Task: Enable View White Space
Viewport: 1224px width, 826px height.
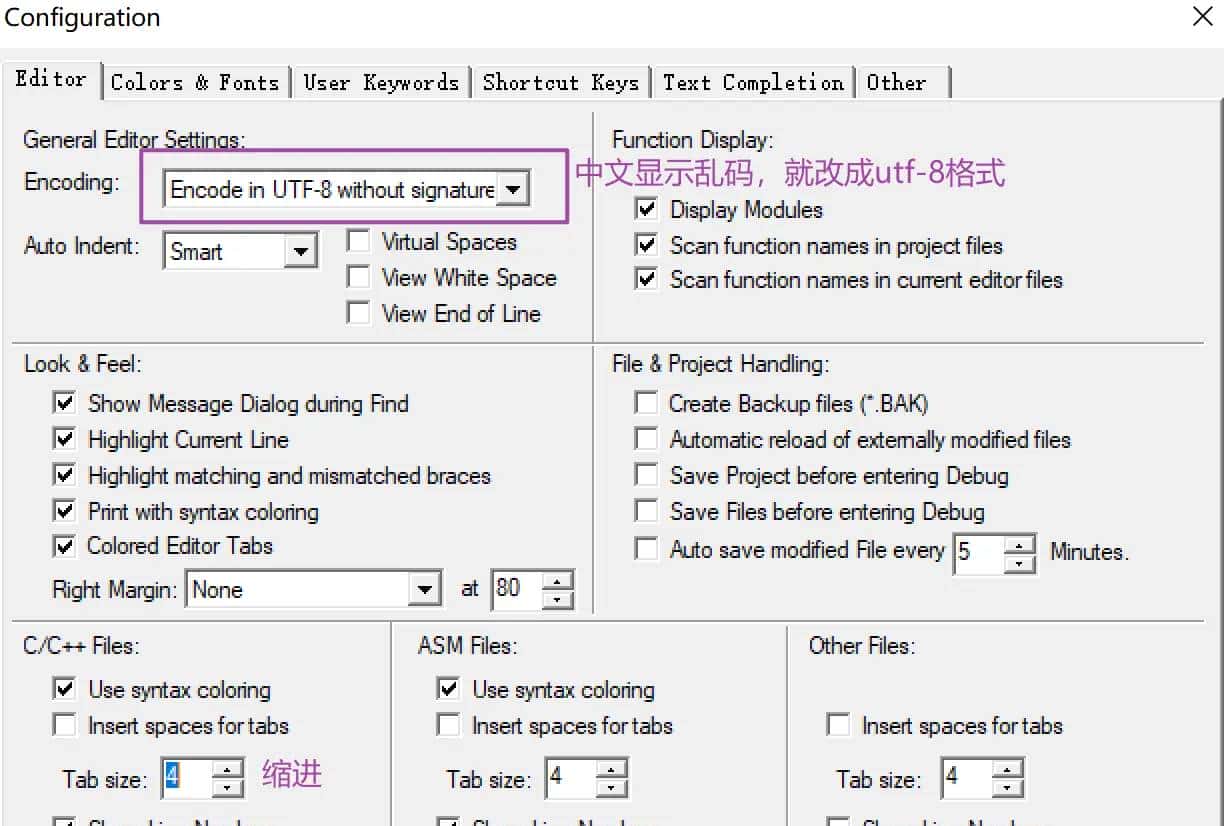Action: (358, 277)
